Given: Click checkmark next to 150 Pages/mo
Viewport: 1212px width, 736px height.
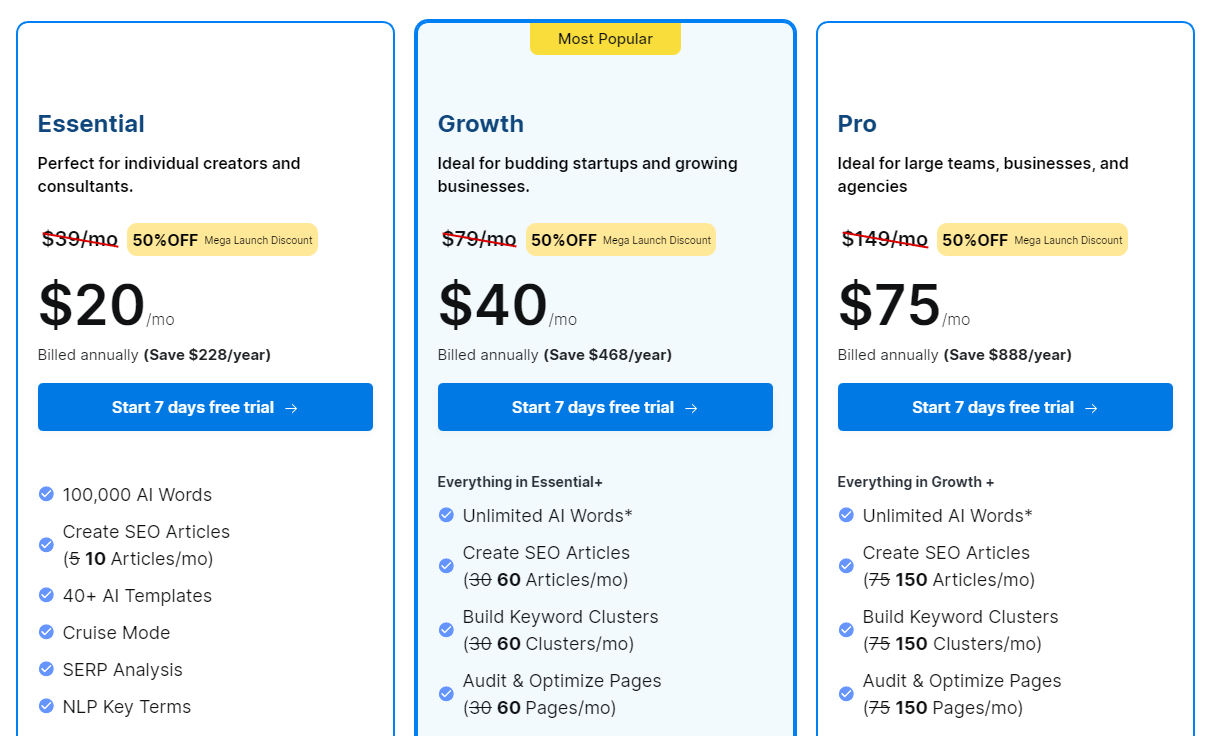Looking at the screenshot, I should (846, 694).
